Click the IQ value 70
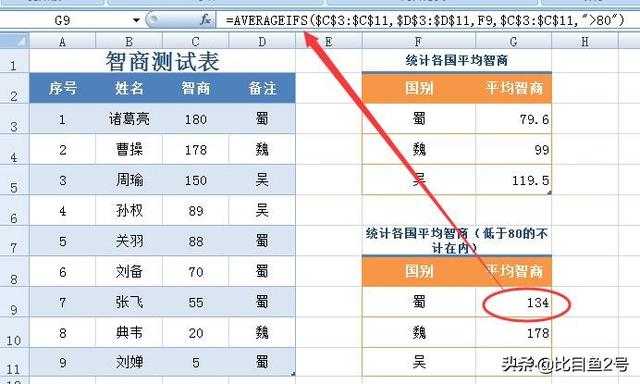 [196, 271]
